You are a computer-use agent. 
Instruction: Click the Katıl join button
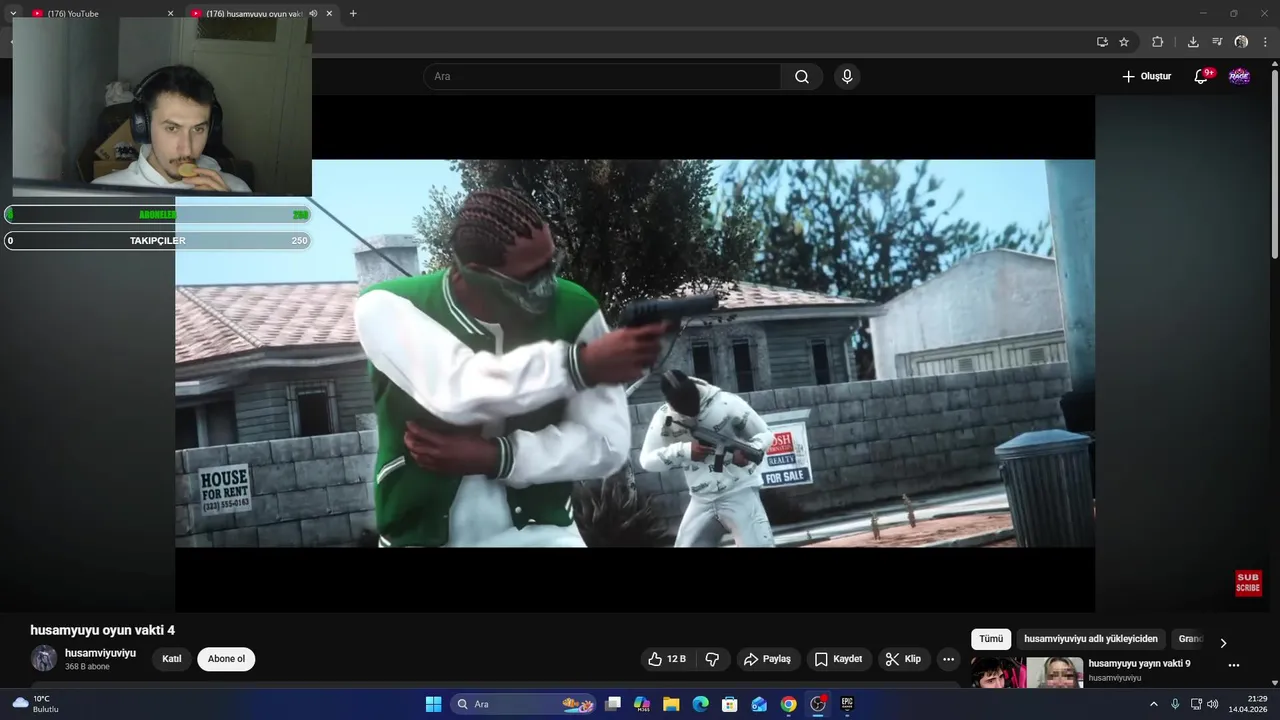click(x=172, y=659)
